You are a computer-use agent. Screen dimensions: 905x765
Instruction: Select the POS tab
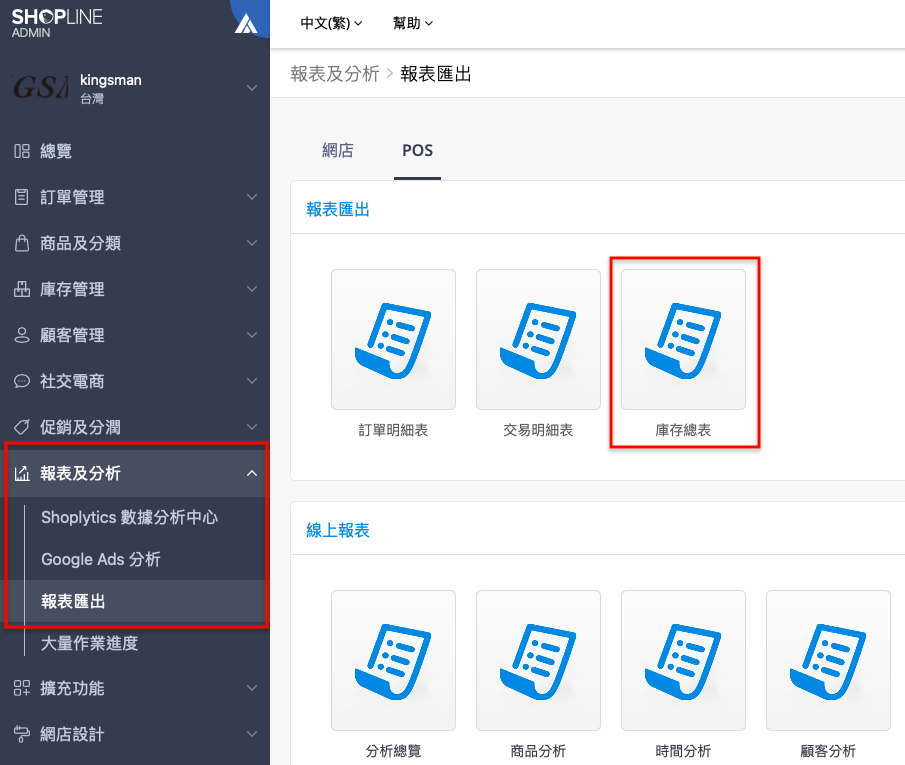(x=417, y=151)
